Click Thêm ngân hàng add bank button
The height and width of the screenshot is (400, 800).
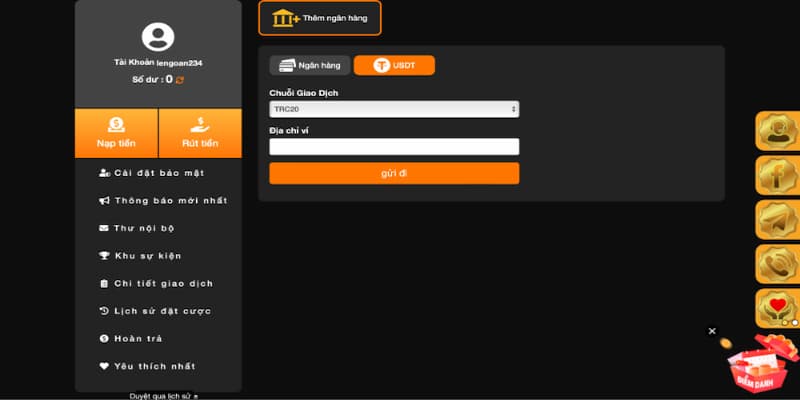coord(320,18)
